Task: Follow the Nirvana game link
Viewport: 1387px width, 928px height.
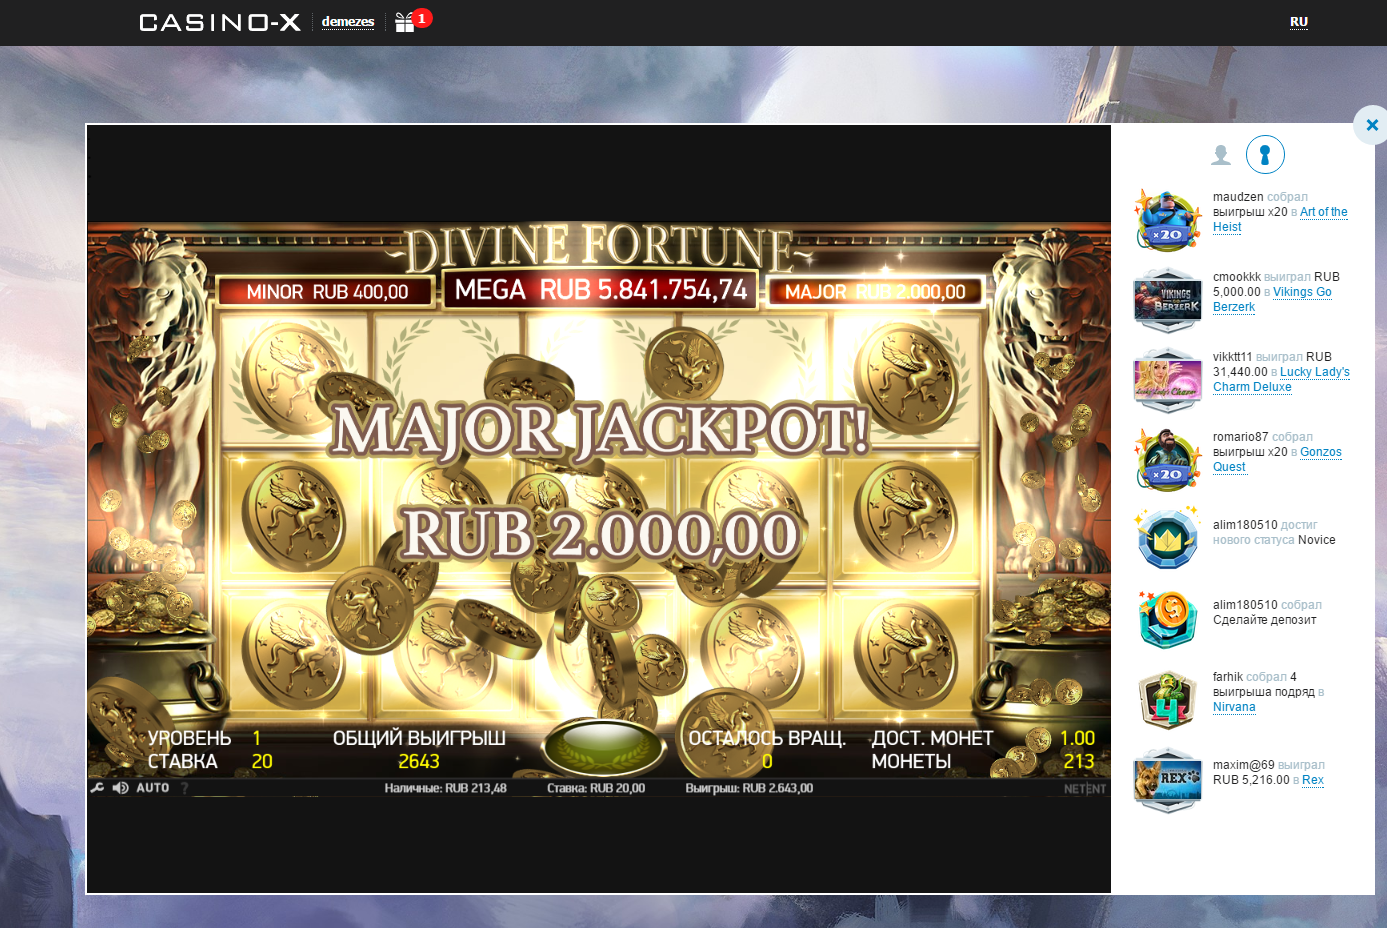Action: pos(1233,707)
